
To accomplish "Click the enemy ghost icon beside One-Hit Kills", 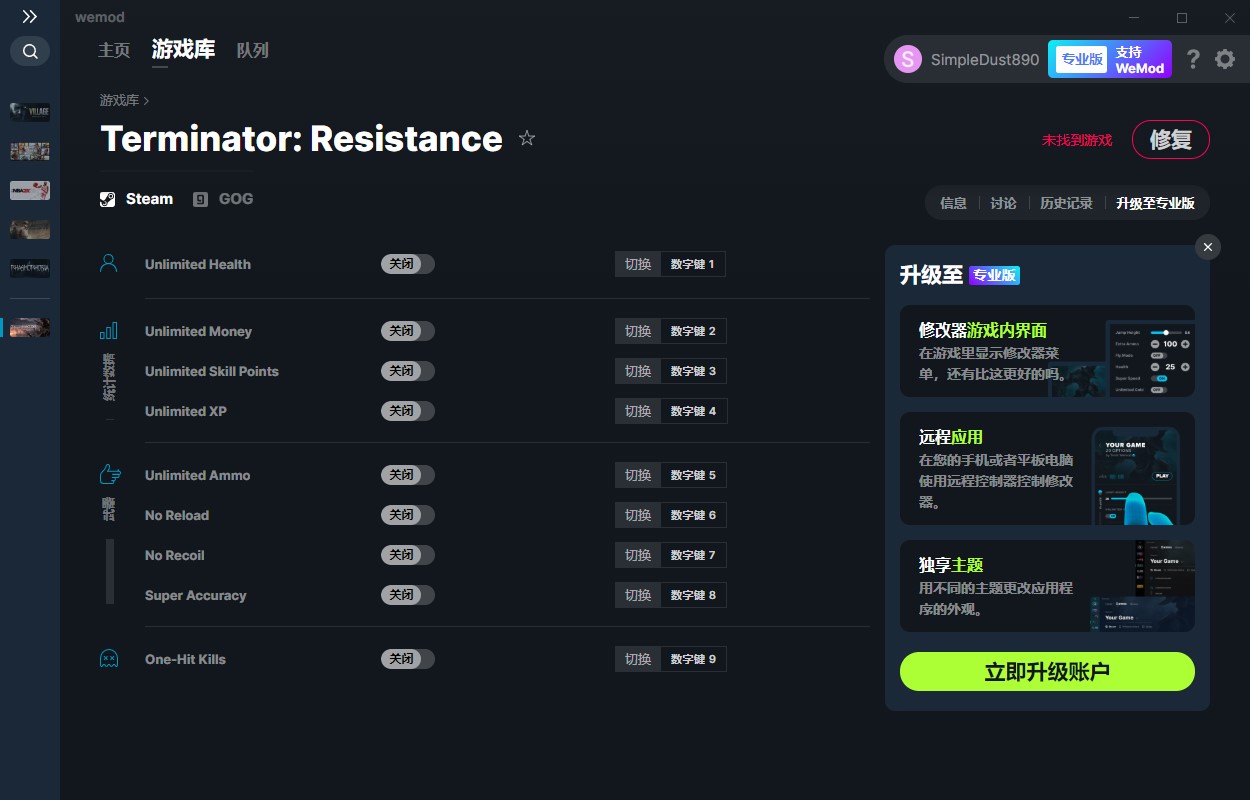I will [109, 659].
